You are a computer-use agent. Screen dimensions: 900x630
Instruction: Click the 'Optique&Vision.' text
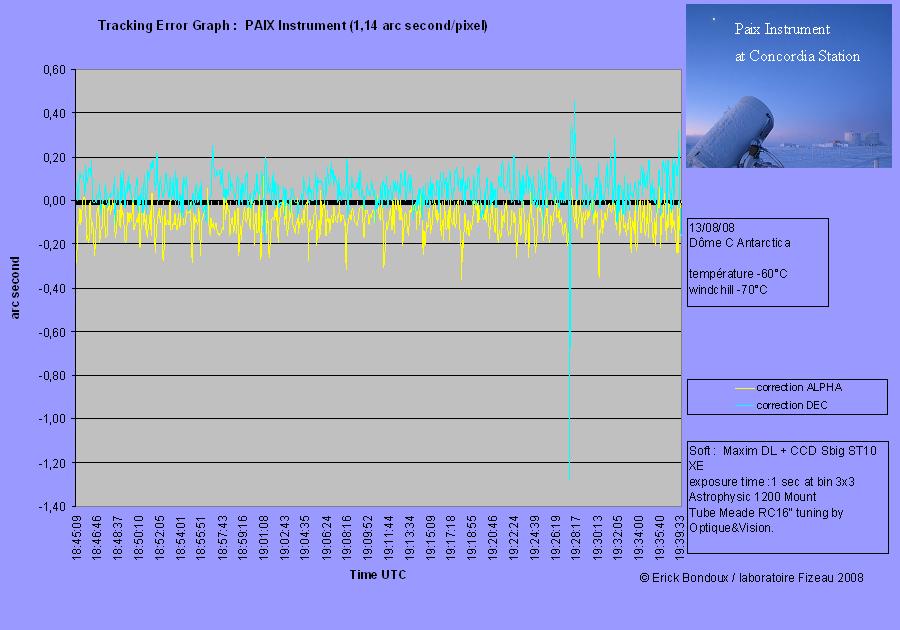731,528
